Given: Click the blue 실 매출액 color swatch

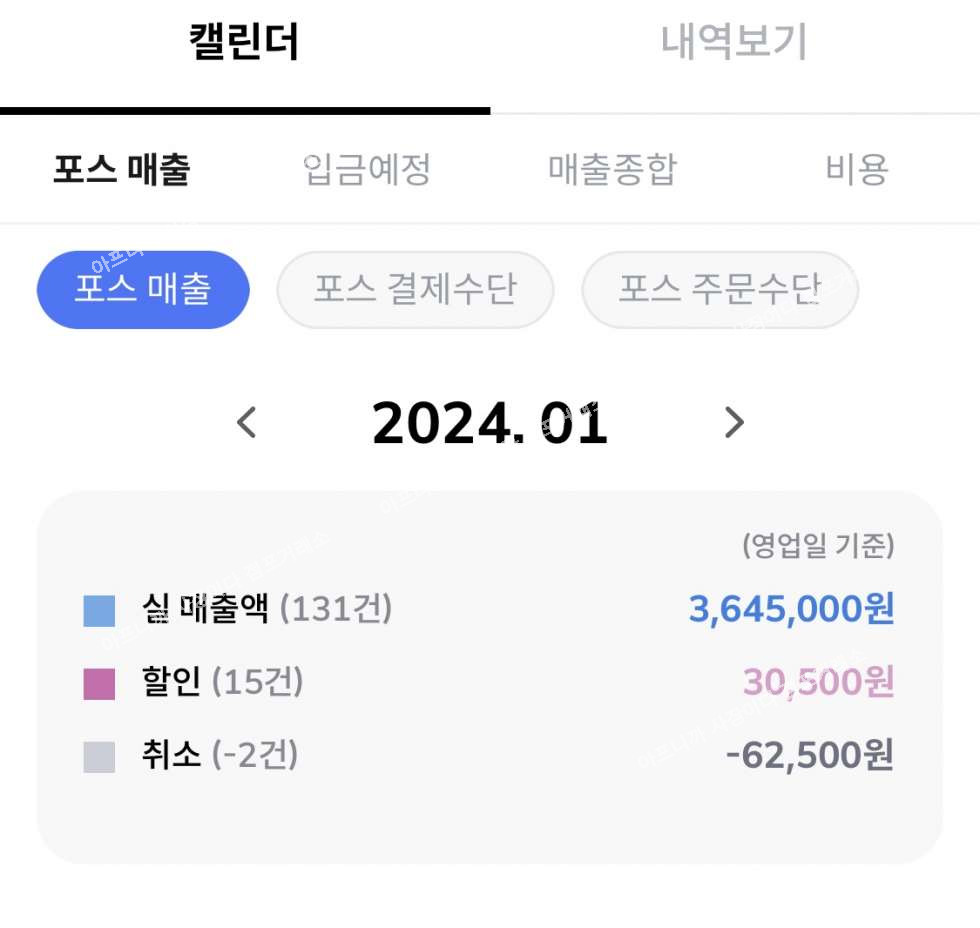Looking at the screenshot, I should tap(99, 610).
